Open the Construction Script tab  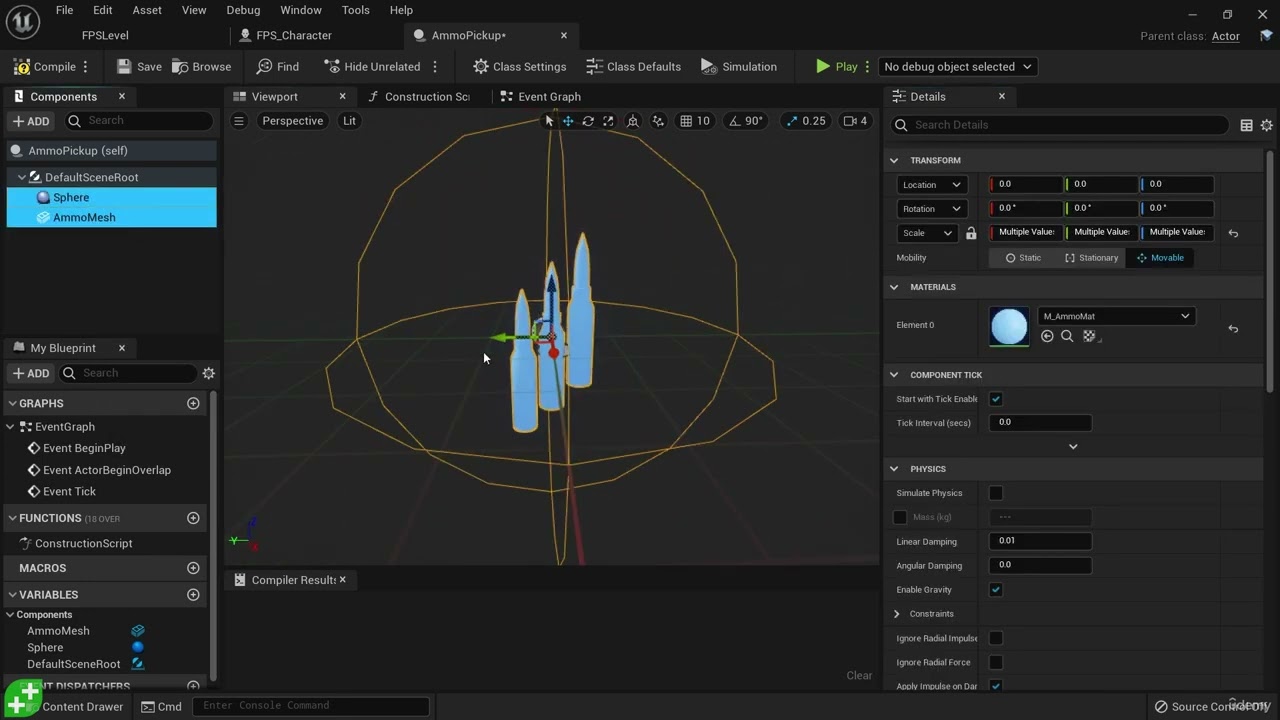click(x=419, y=97)
